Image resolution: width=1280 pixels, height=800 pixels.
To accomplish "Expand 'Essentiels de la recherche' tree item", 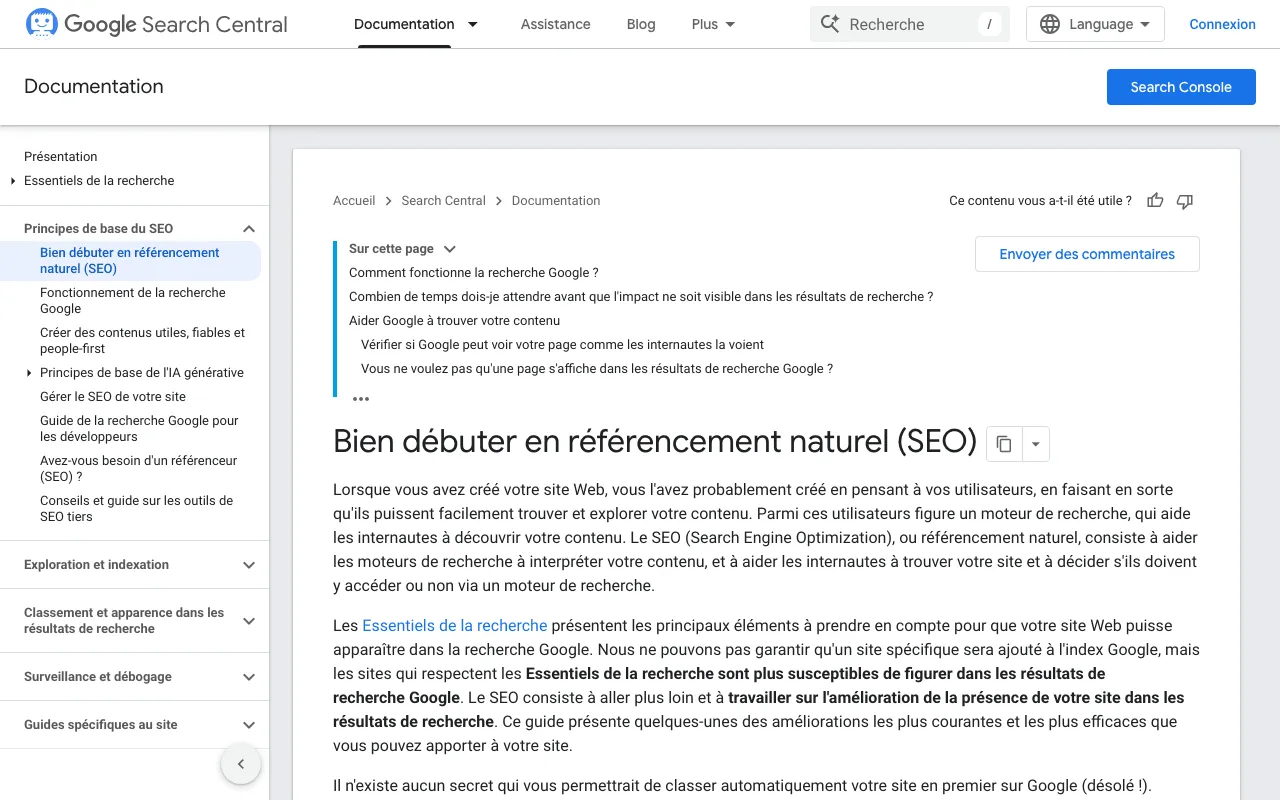I will coord(13,181).
